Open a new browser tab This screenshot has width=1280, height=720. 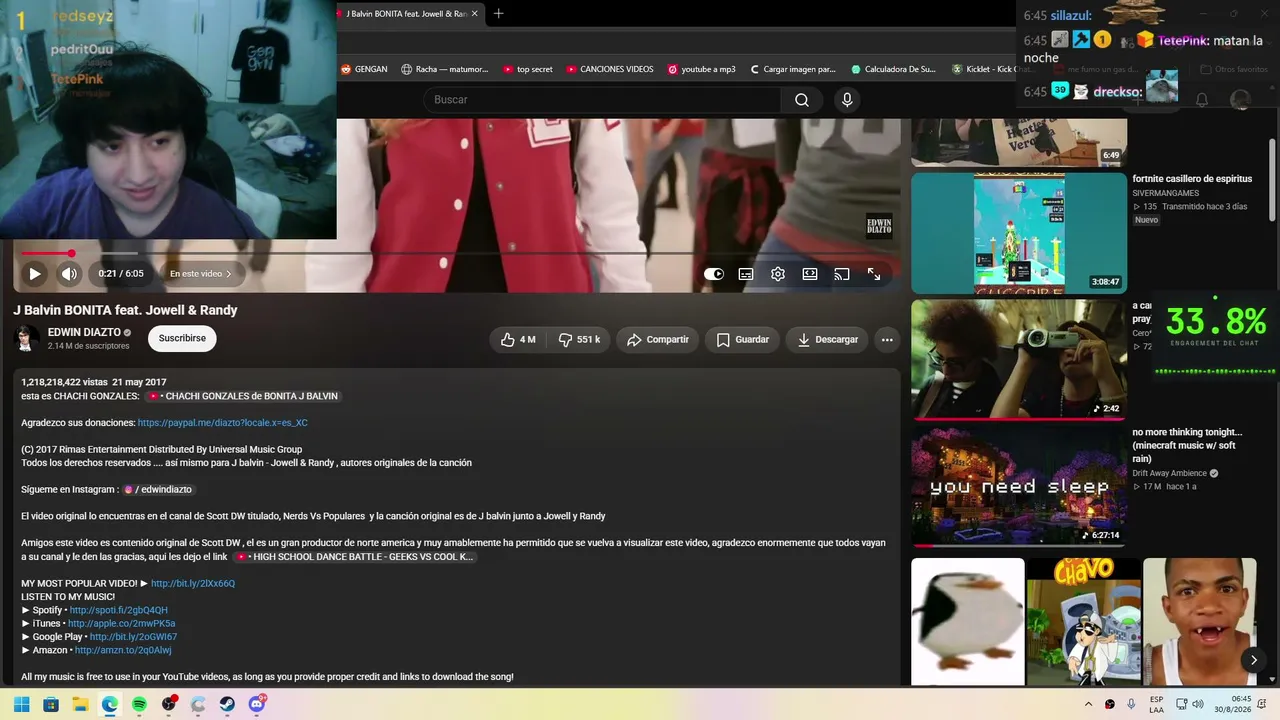(x=498, y=13)
